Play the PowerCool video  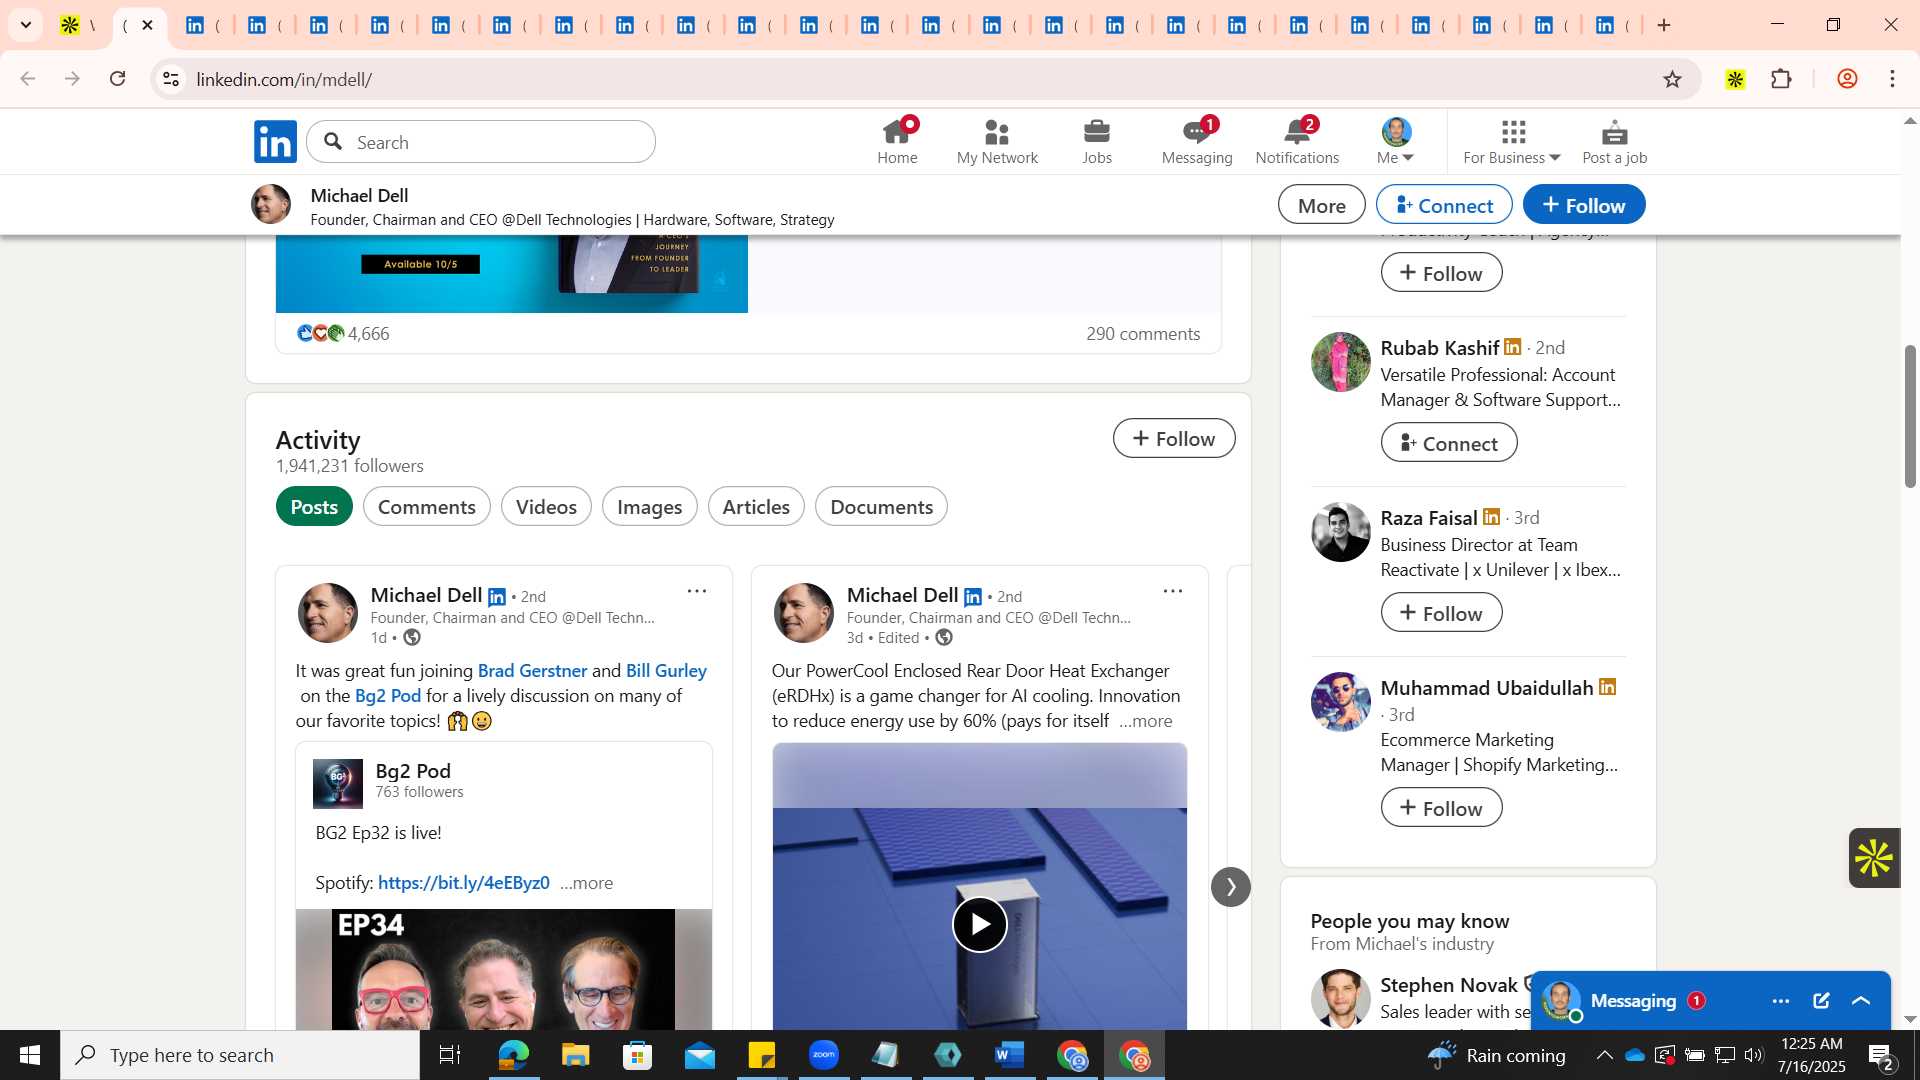coord(979,924)
